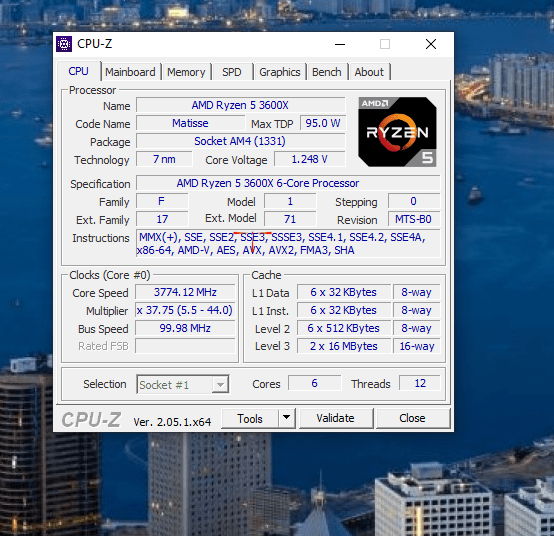Click the Ext. Model value 71
The height and width of the screenshot is (536, 554).
(x=290, y=219)
